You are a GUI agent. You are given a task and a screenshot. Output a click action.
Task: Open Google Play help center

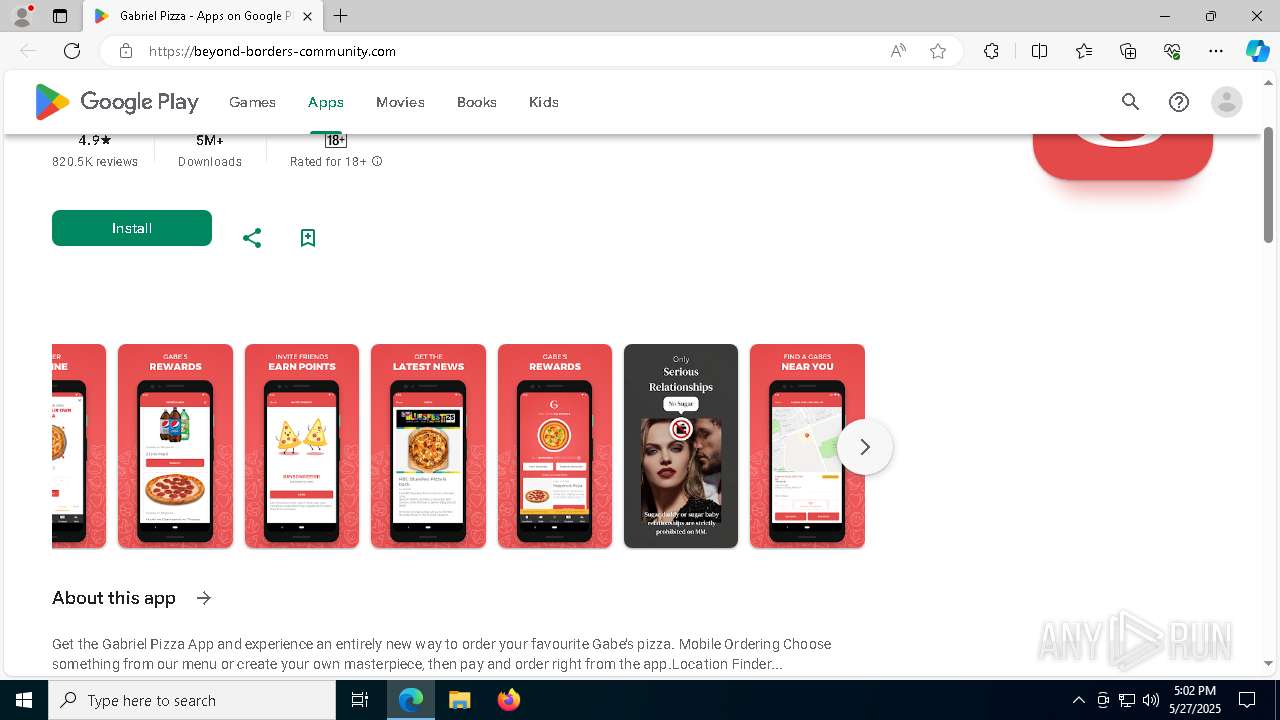pos(1179,102)
